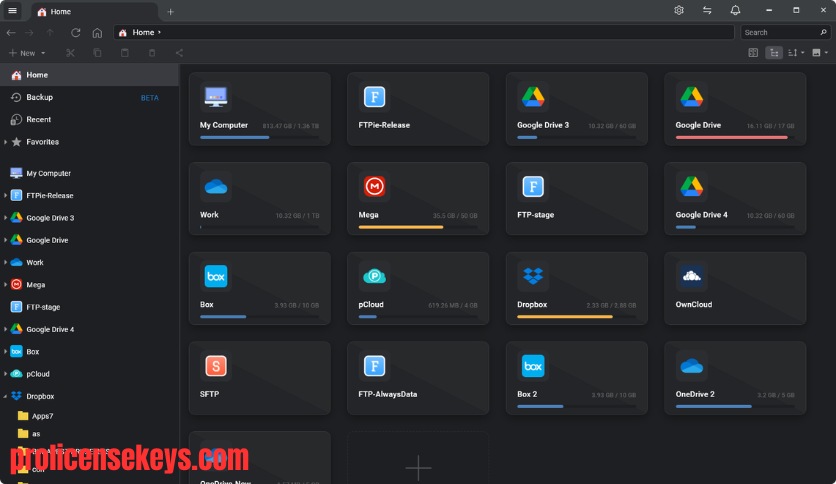The image size is (836, 484).
Task: Open the sort options dropdown
Action: click(796, 53)
